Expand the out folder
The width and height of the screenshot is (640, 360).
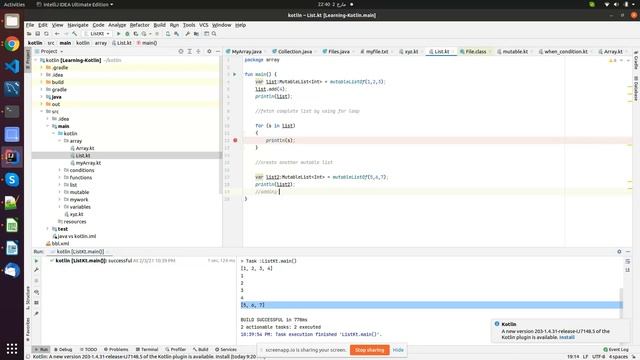point(41,104)
